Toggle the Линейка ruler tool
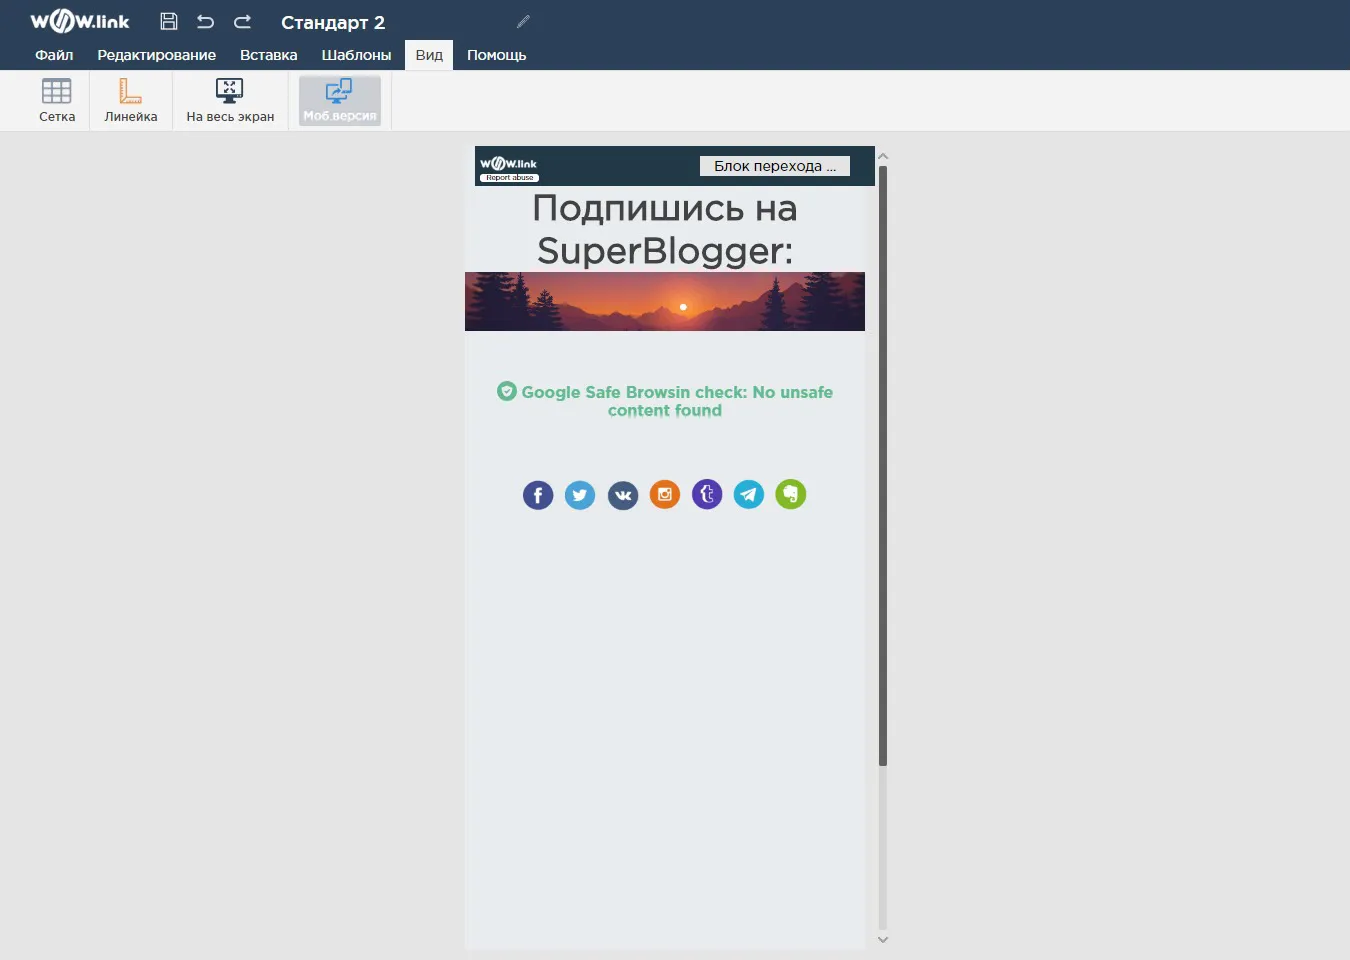The height and width of the screenshot is (960, 1350). click(x=131, y=100)
